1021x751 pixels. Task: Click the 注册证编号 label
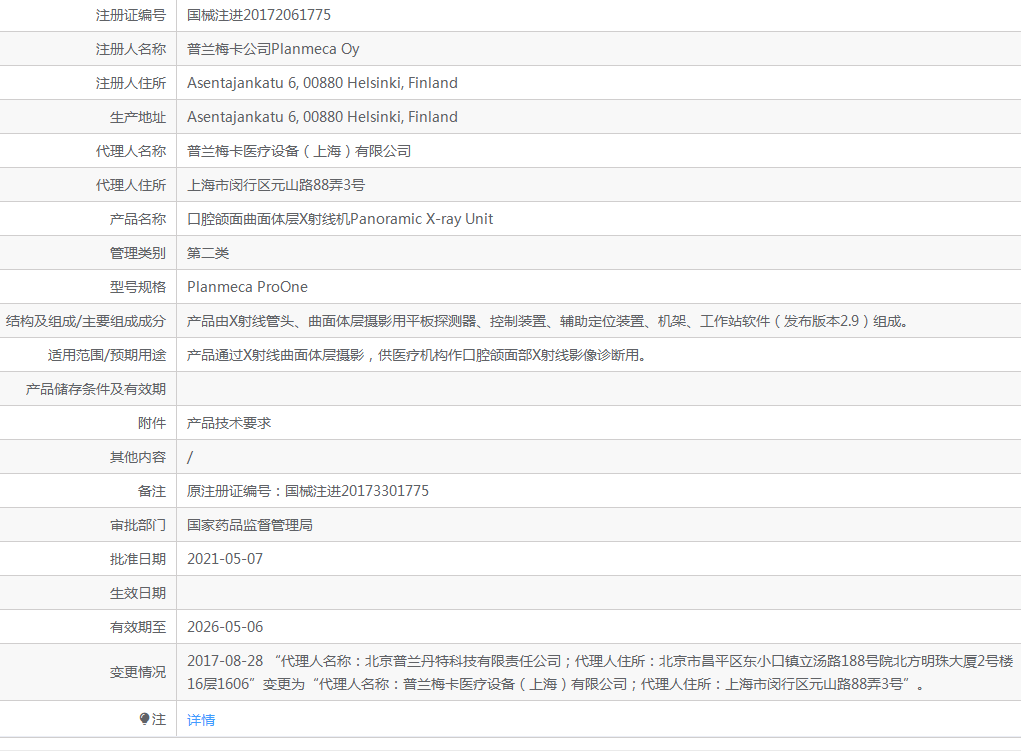[x=131, y=15]
